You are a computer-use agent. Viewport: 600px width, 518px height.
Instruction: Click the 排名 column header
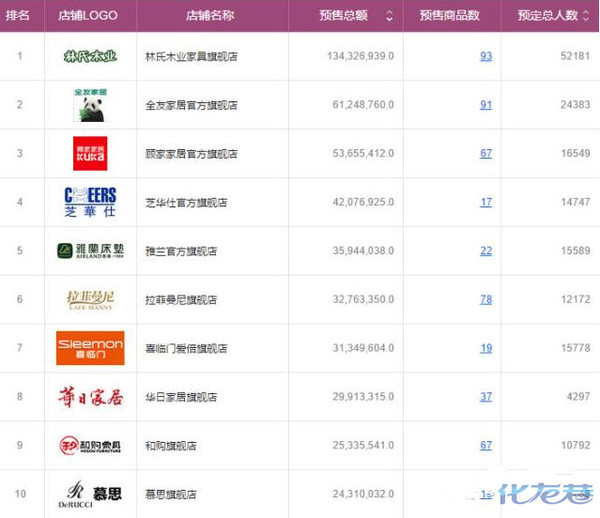[18, 15]
